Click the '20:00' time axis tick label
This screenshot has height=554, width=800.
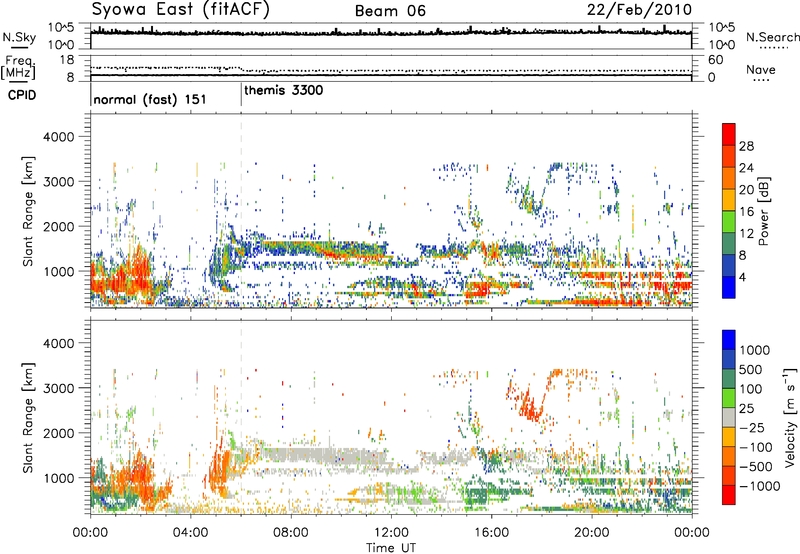tap(591, 533)
